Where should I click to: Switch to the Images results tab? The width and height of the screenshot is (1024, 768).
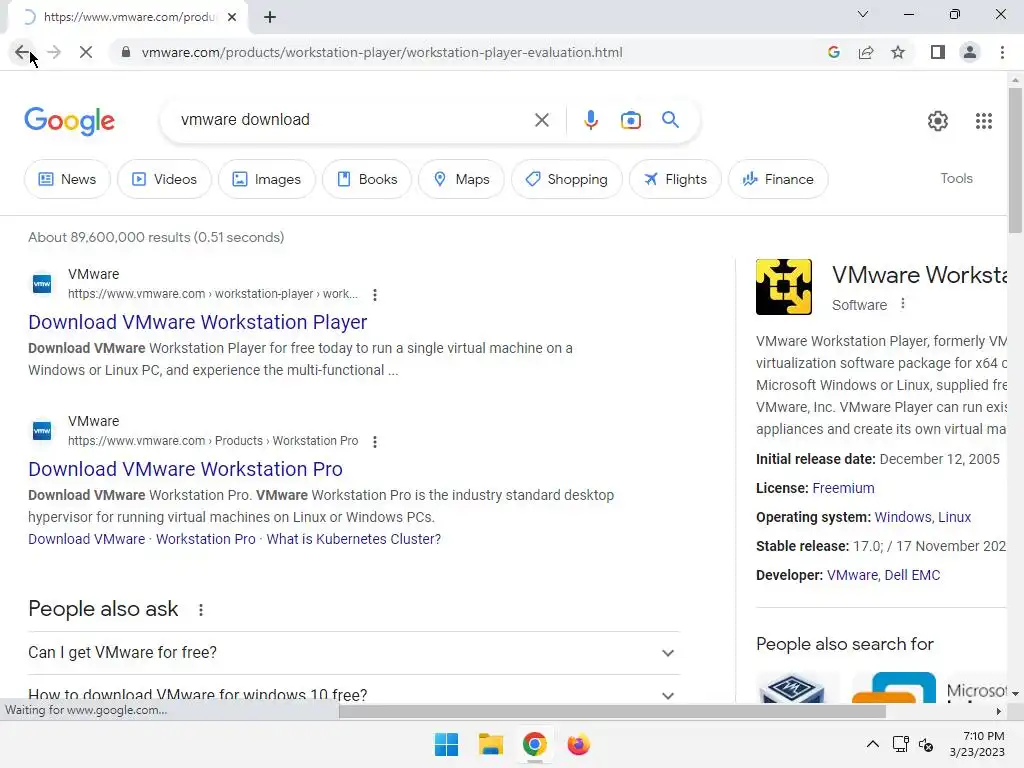pos(266,179)
